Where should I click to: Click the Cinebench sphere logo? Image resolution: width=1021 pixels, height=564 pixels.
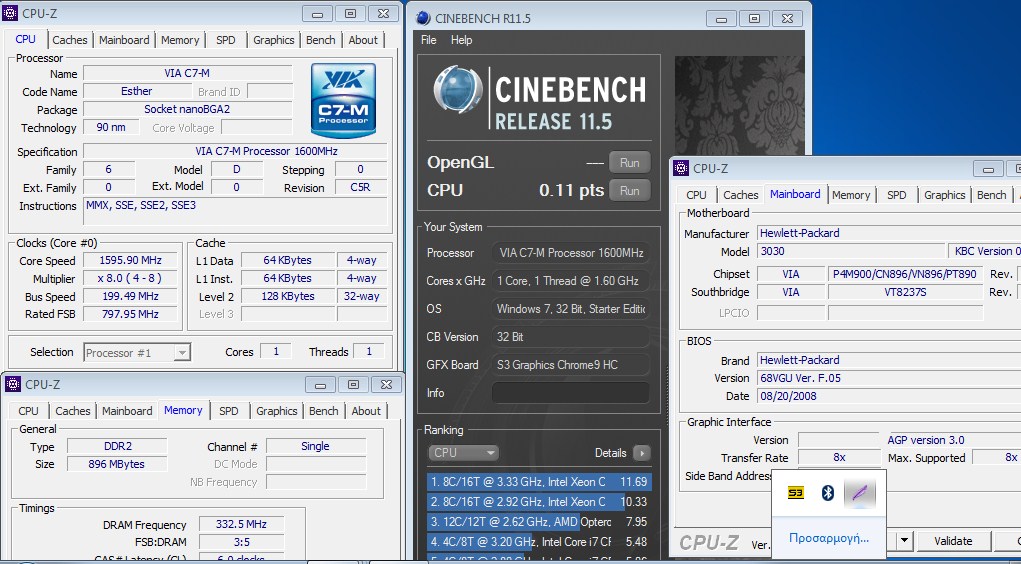click(458, 90)
